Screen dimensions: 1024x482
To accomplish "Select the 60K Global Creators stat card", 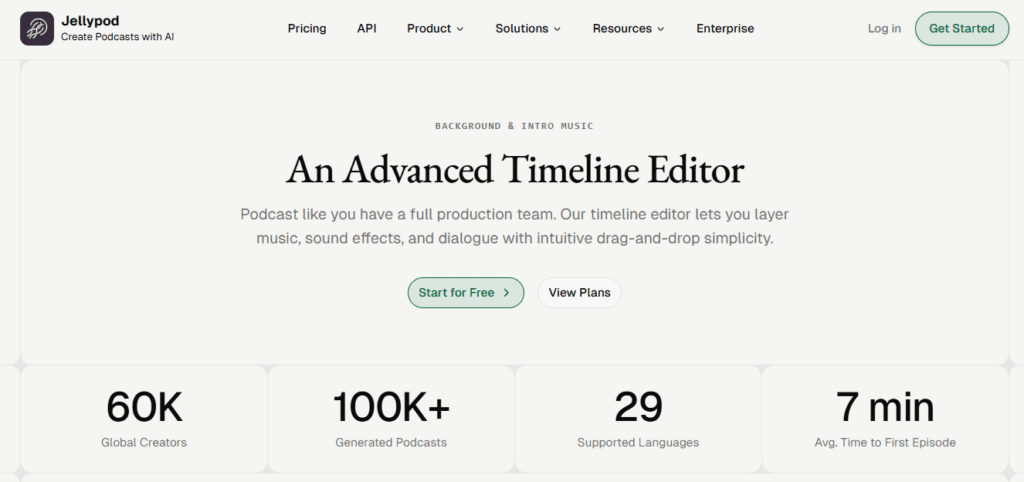I will 144,418.
